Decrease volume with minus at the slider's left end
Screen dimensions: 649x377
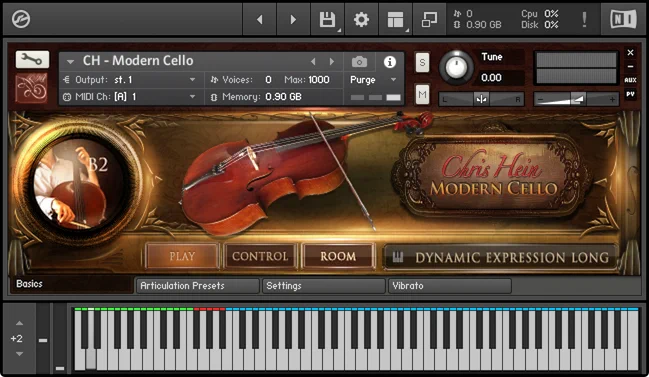point(540,99)
